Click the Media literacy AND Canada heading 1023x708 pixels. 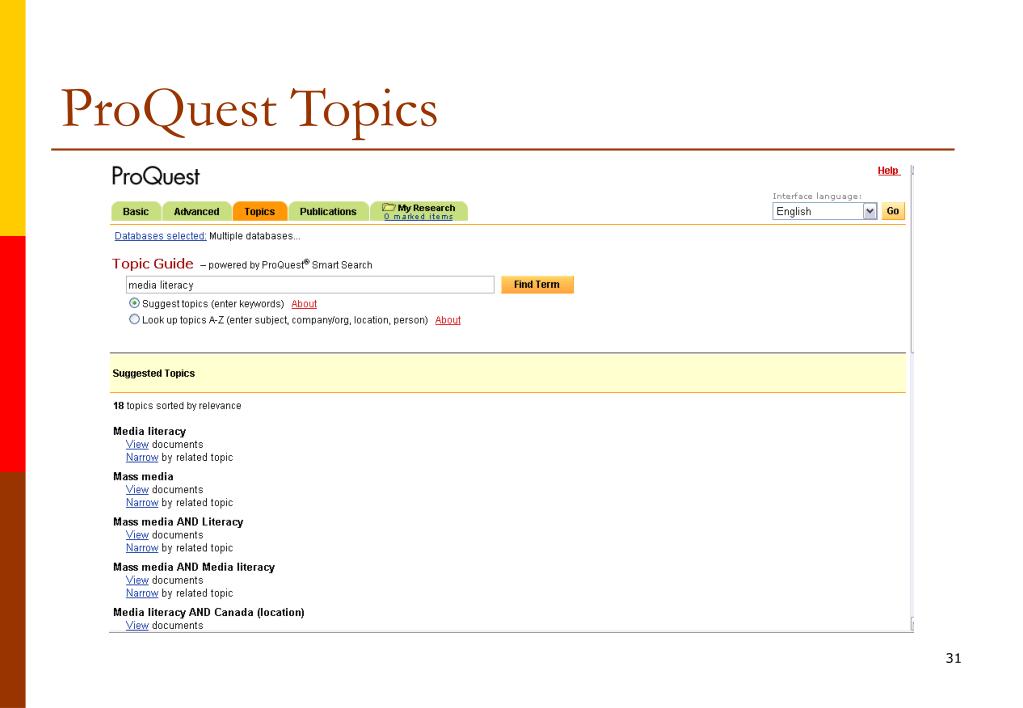(x=209, y=612)
